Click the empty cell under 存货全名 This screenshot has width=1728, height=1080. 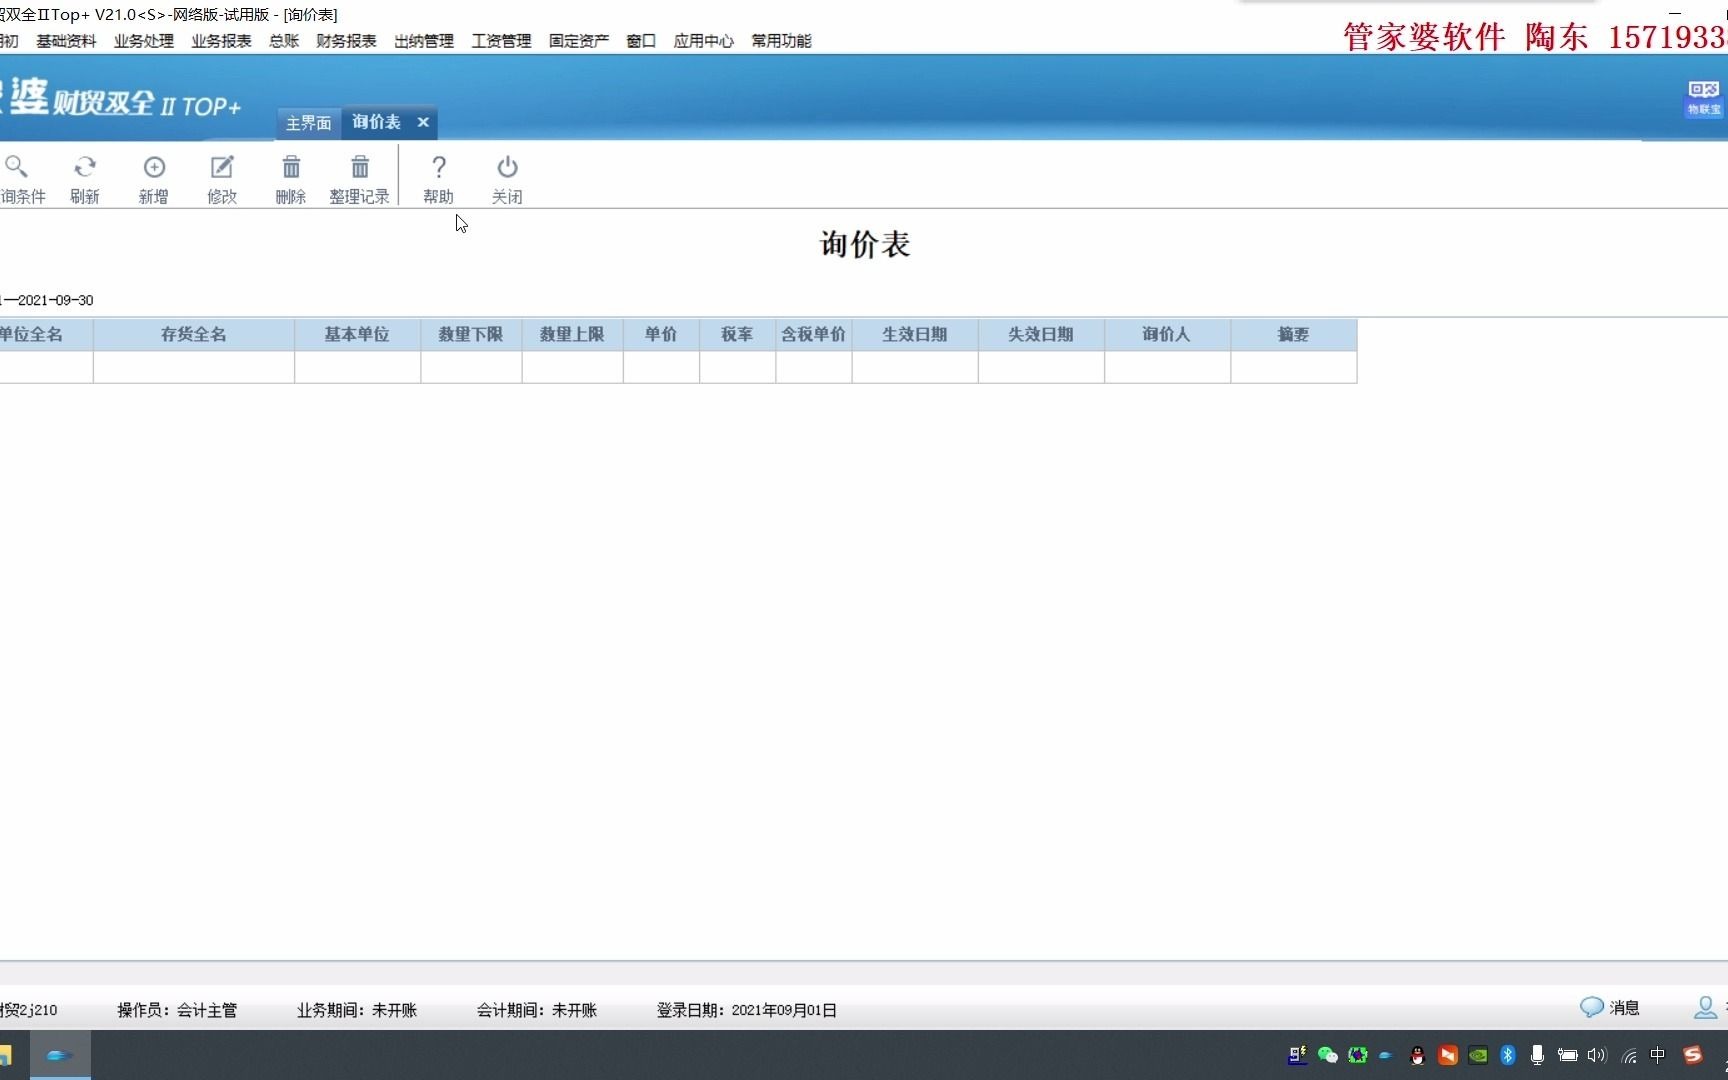(x=194, y=367)
